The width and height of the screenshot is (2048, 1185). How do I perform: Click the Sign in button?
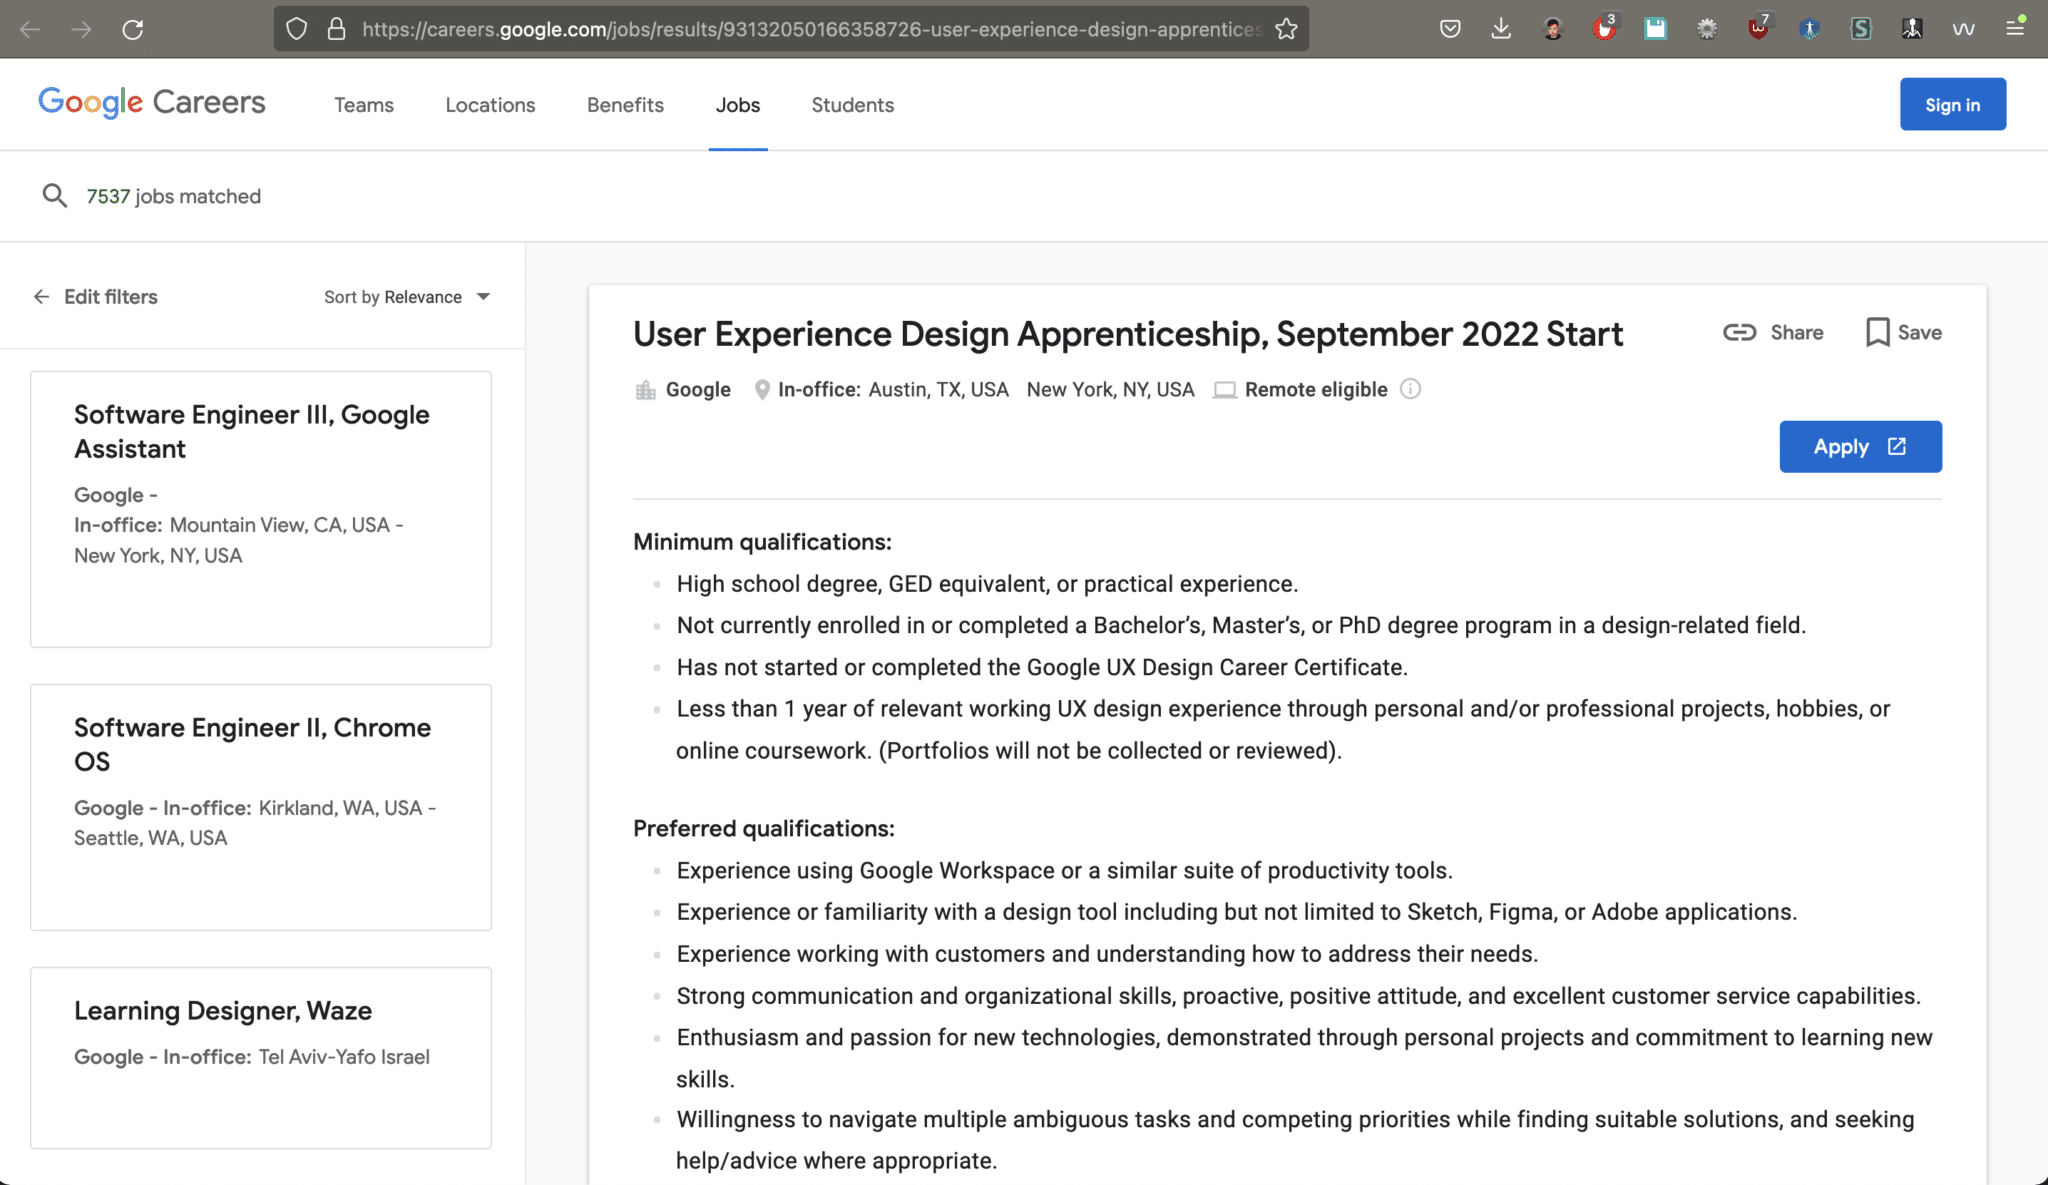pos(1950,103)
